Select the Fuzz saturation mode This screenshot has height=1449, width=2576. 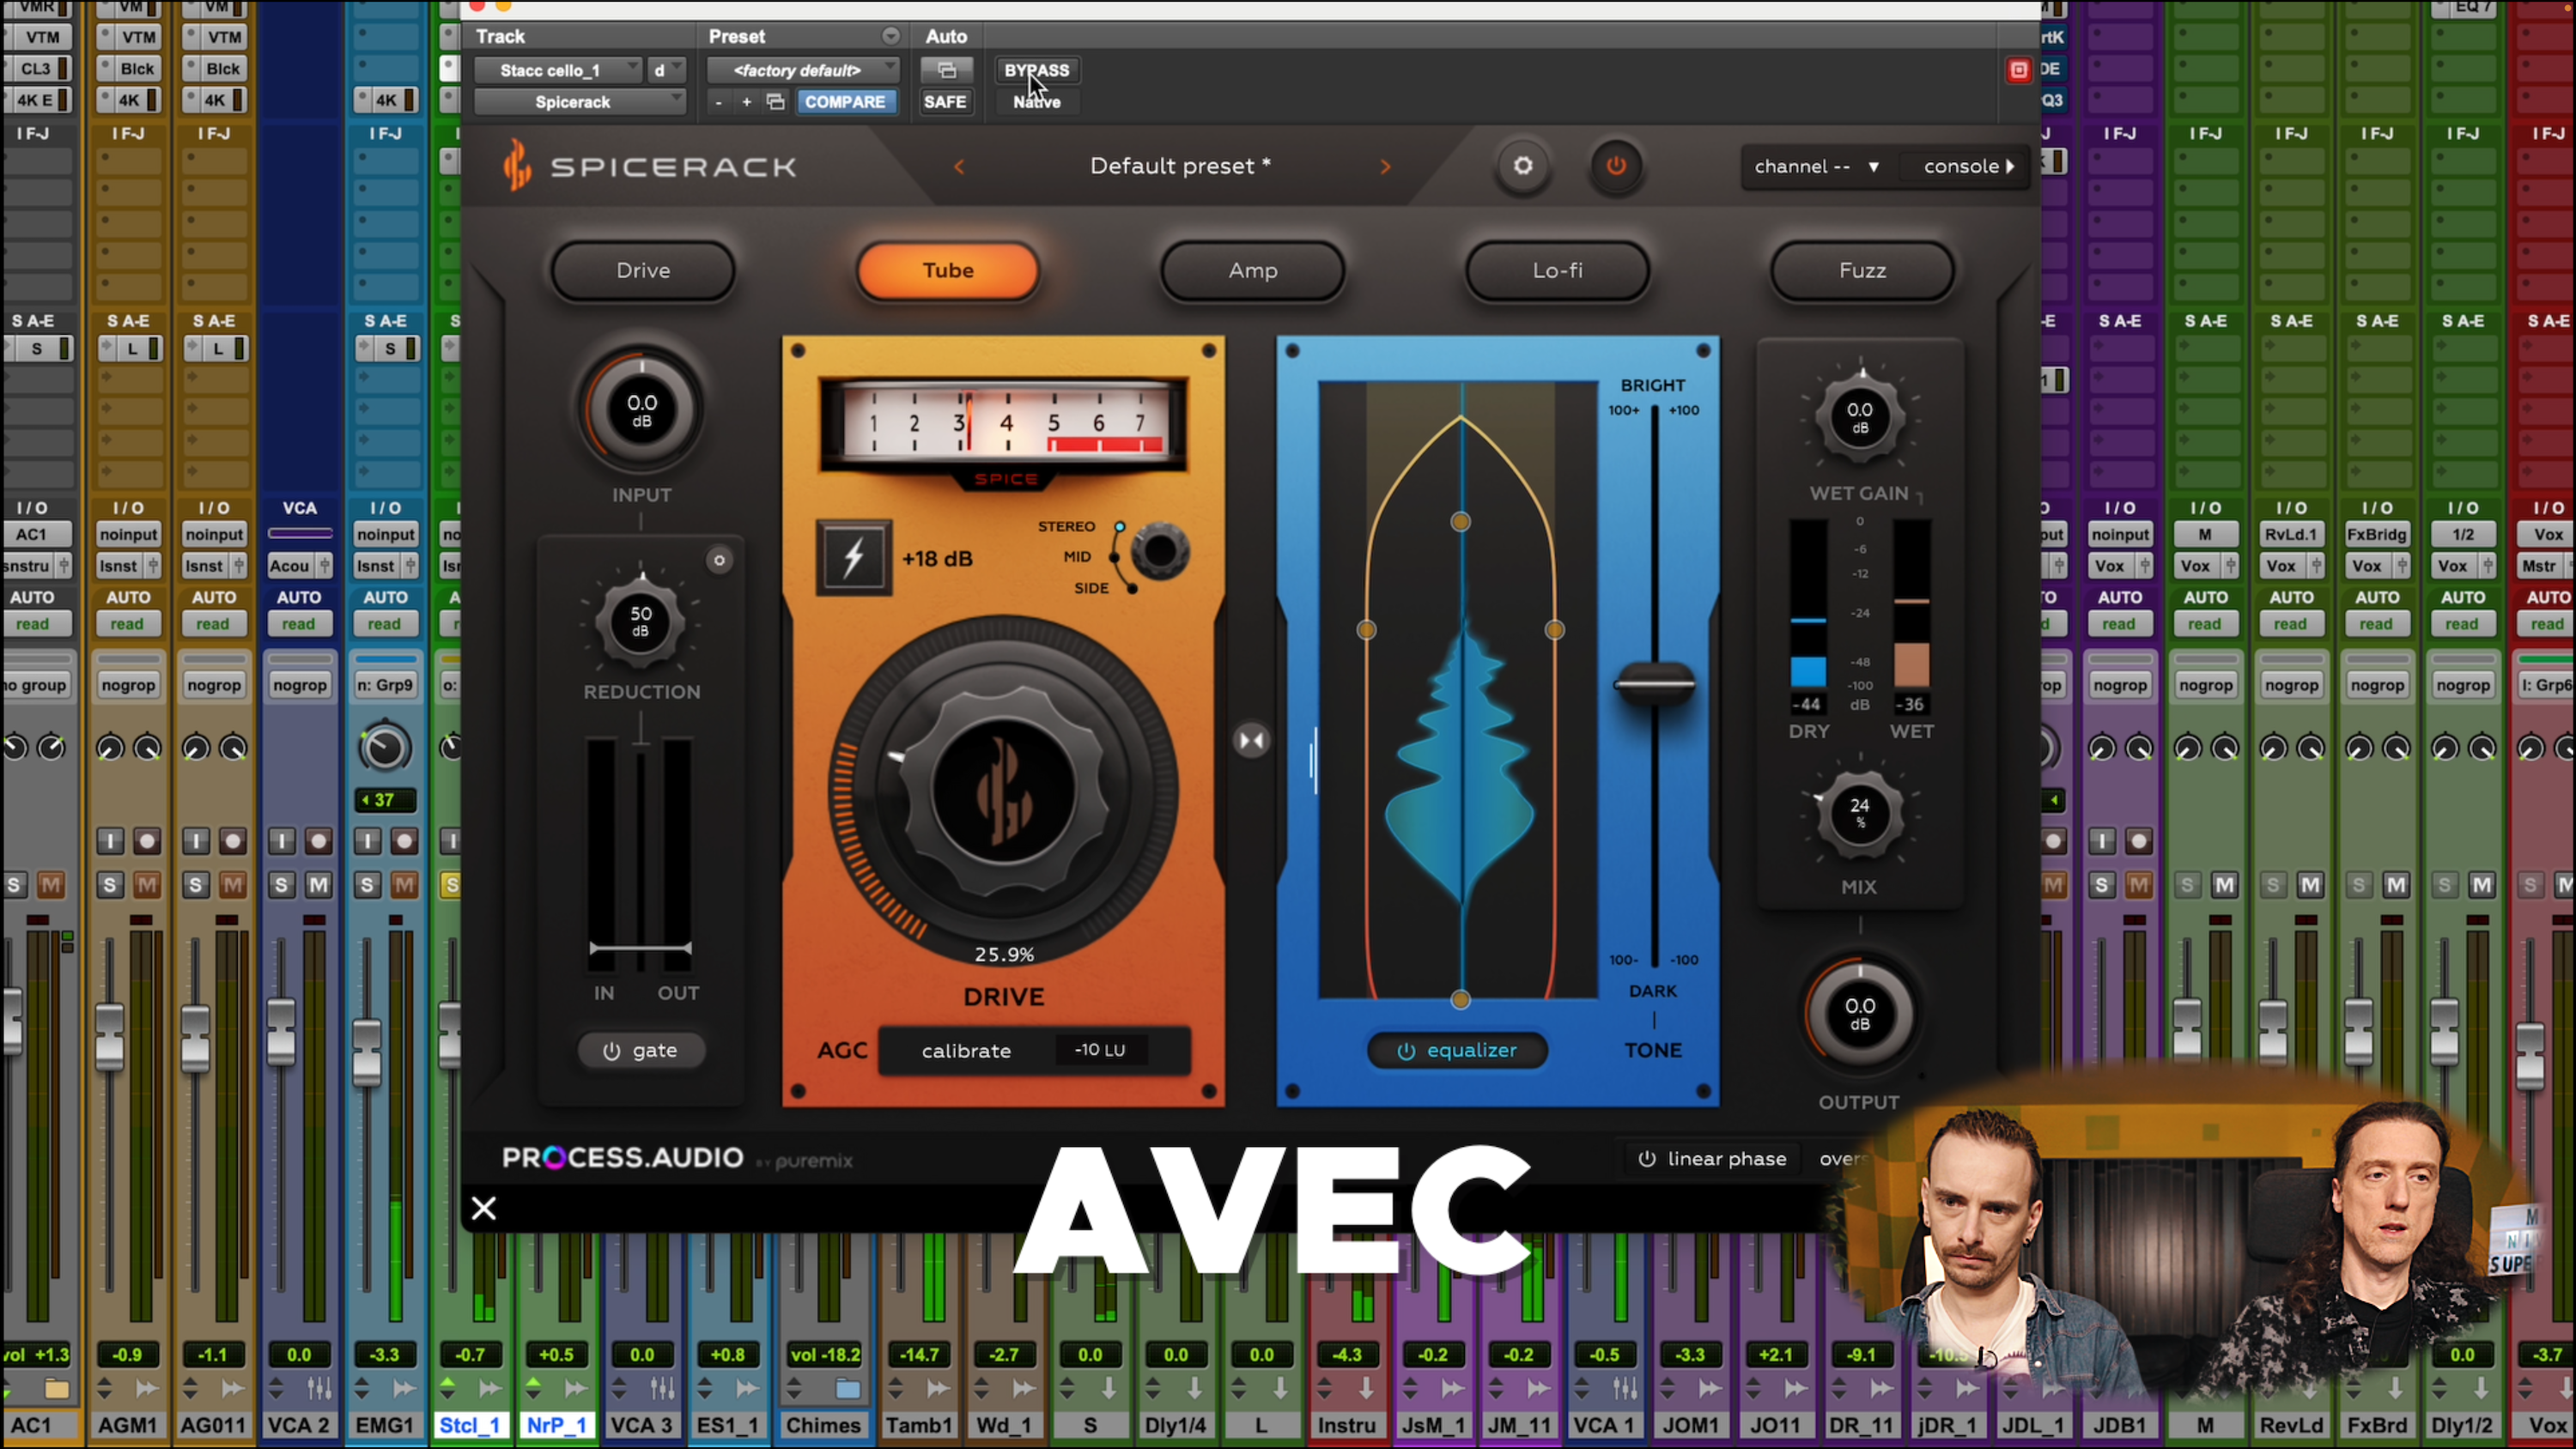point(1861,270)
